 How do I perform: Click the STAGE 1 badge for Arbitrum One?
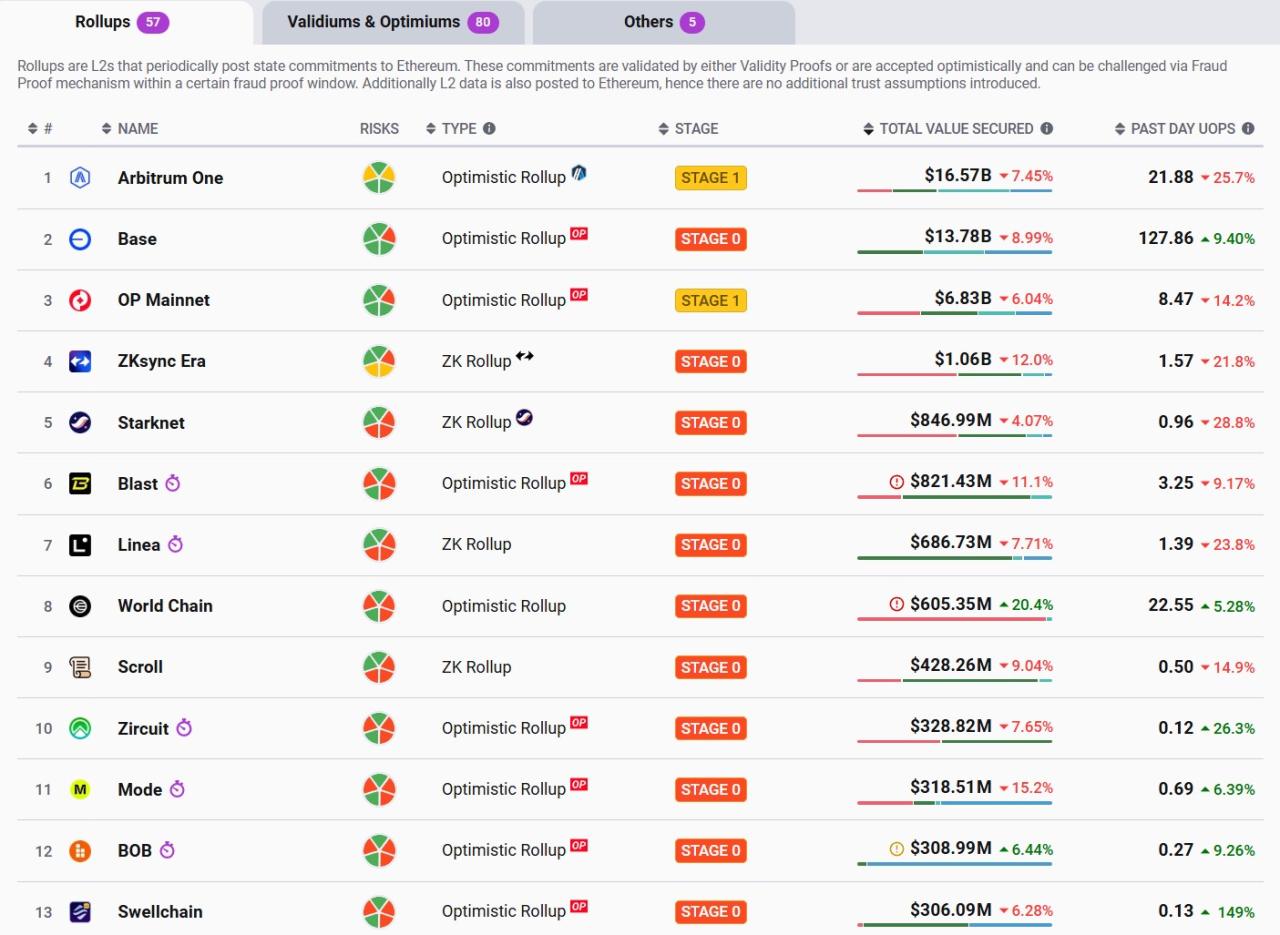(710, 178)
